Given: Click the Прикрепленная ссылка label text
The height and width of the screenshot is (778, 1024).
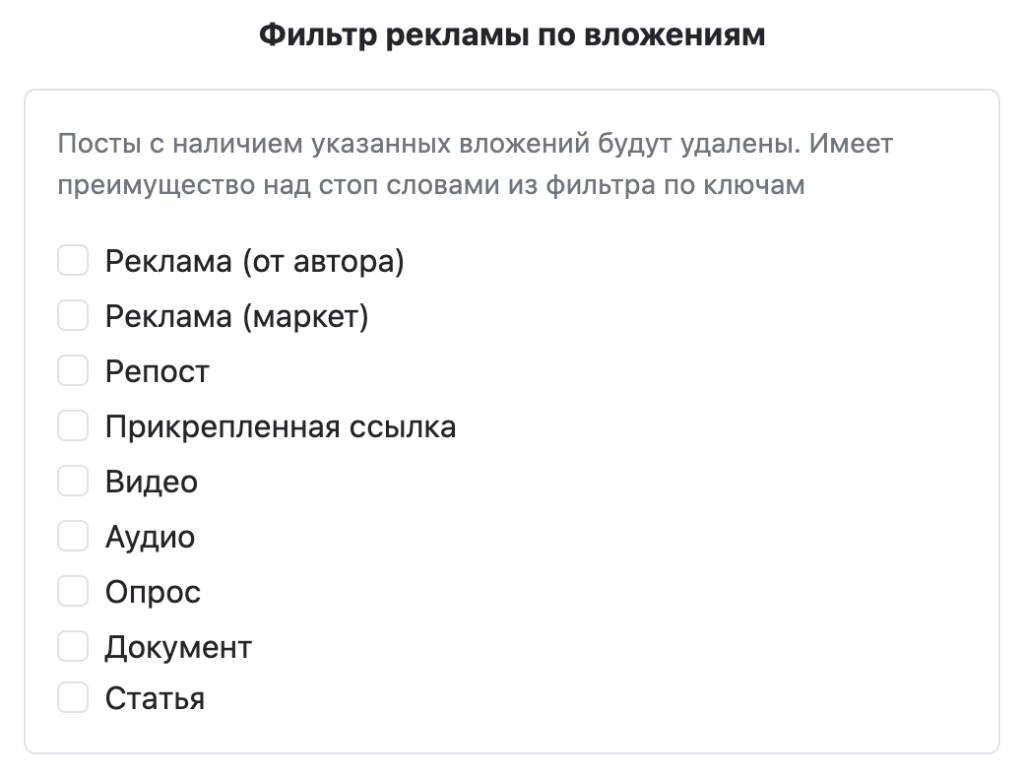Looking at the screenshot, I should pyautogui.click(x=280, y=427).
